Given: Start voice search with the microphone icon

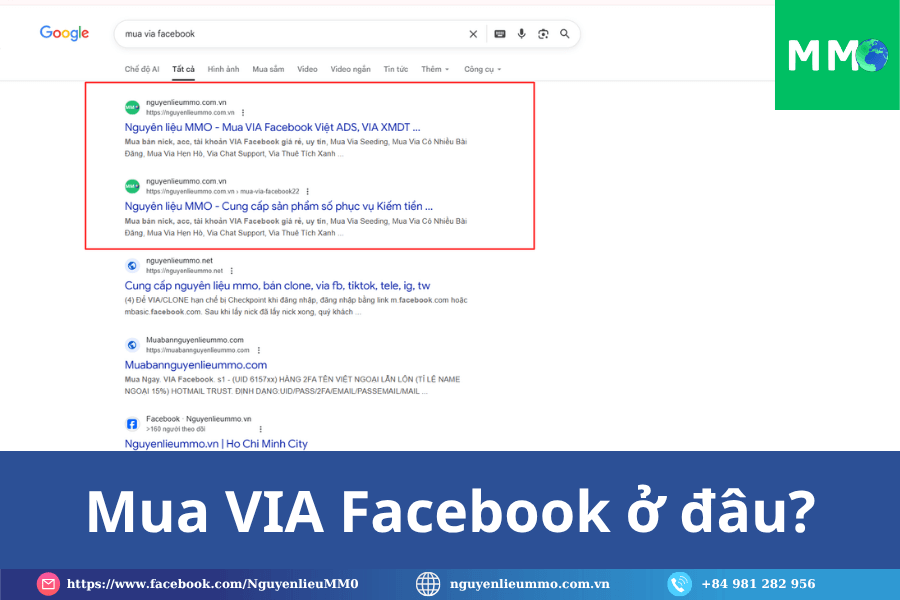Looking at the screenshot, I should coord(521,34).
